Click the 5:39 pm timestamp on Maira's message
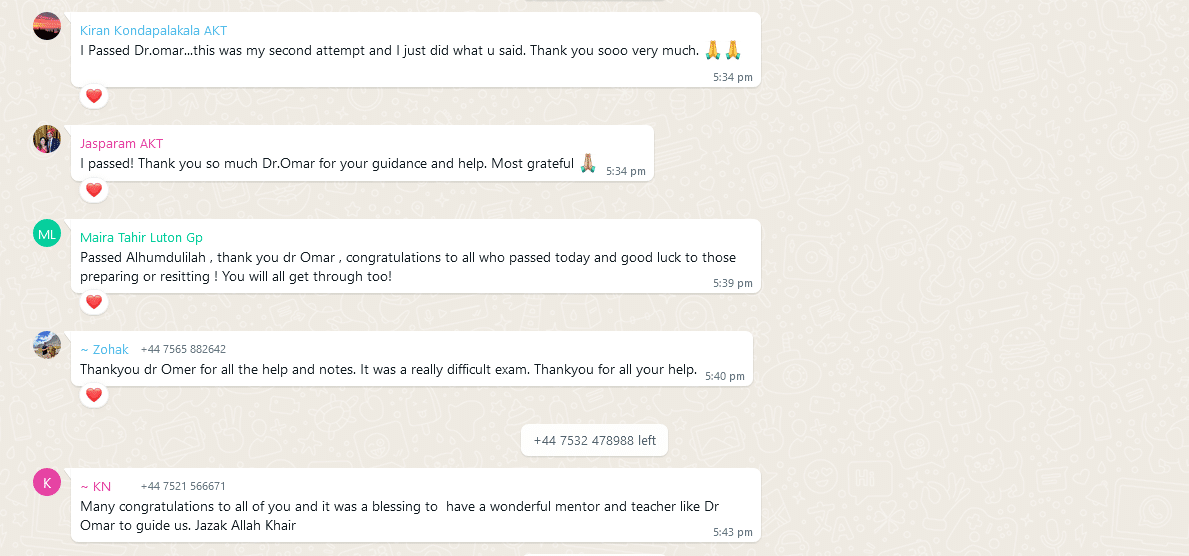The width and height of the screenshot is (1189, 556). (x=733, y=284)
